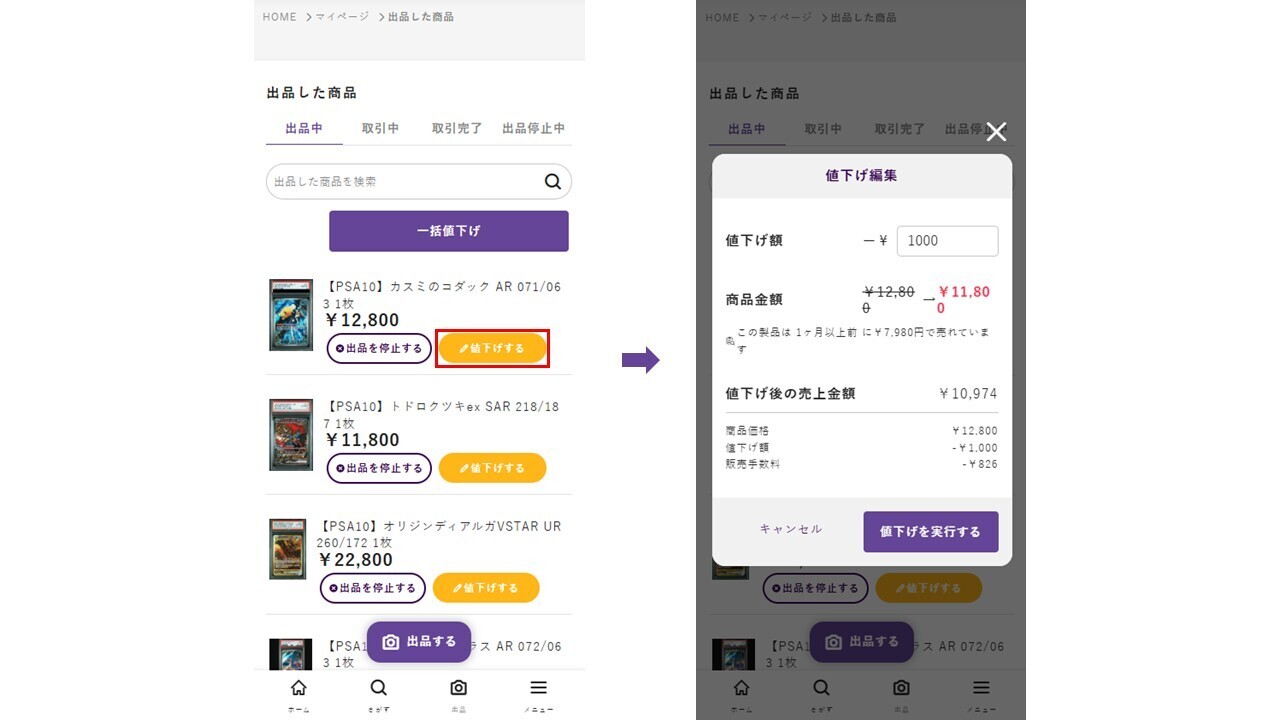Viewport: 1280px width, 720px height.
Task: Open hamburger menu in left bottom navigation
Action: click(538, 688)
